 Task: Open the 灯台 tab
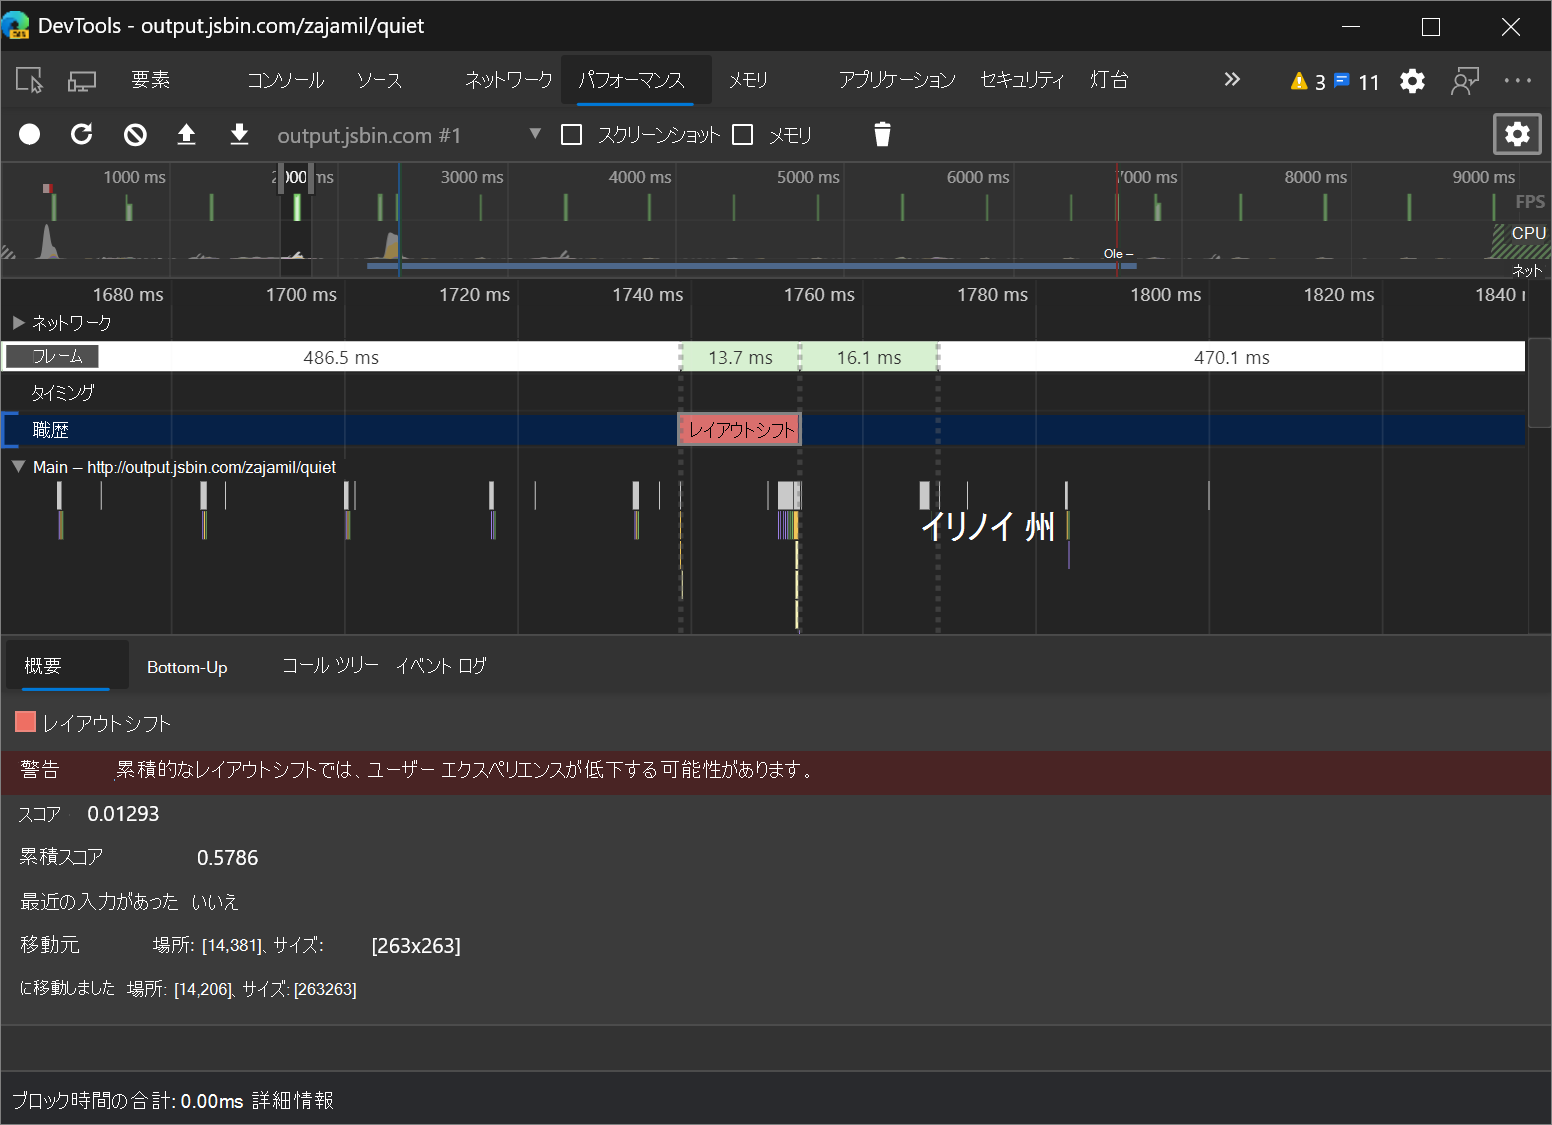(x=1109, y=80)
